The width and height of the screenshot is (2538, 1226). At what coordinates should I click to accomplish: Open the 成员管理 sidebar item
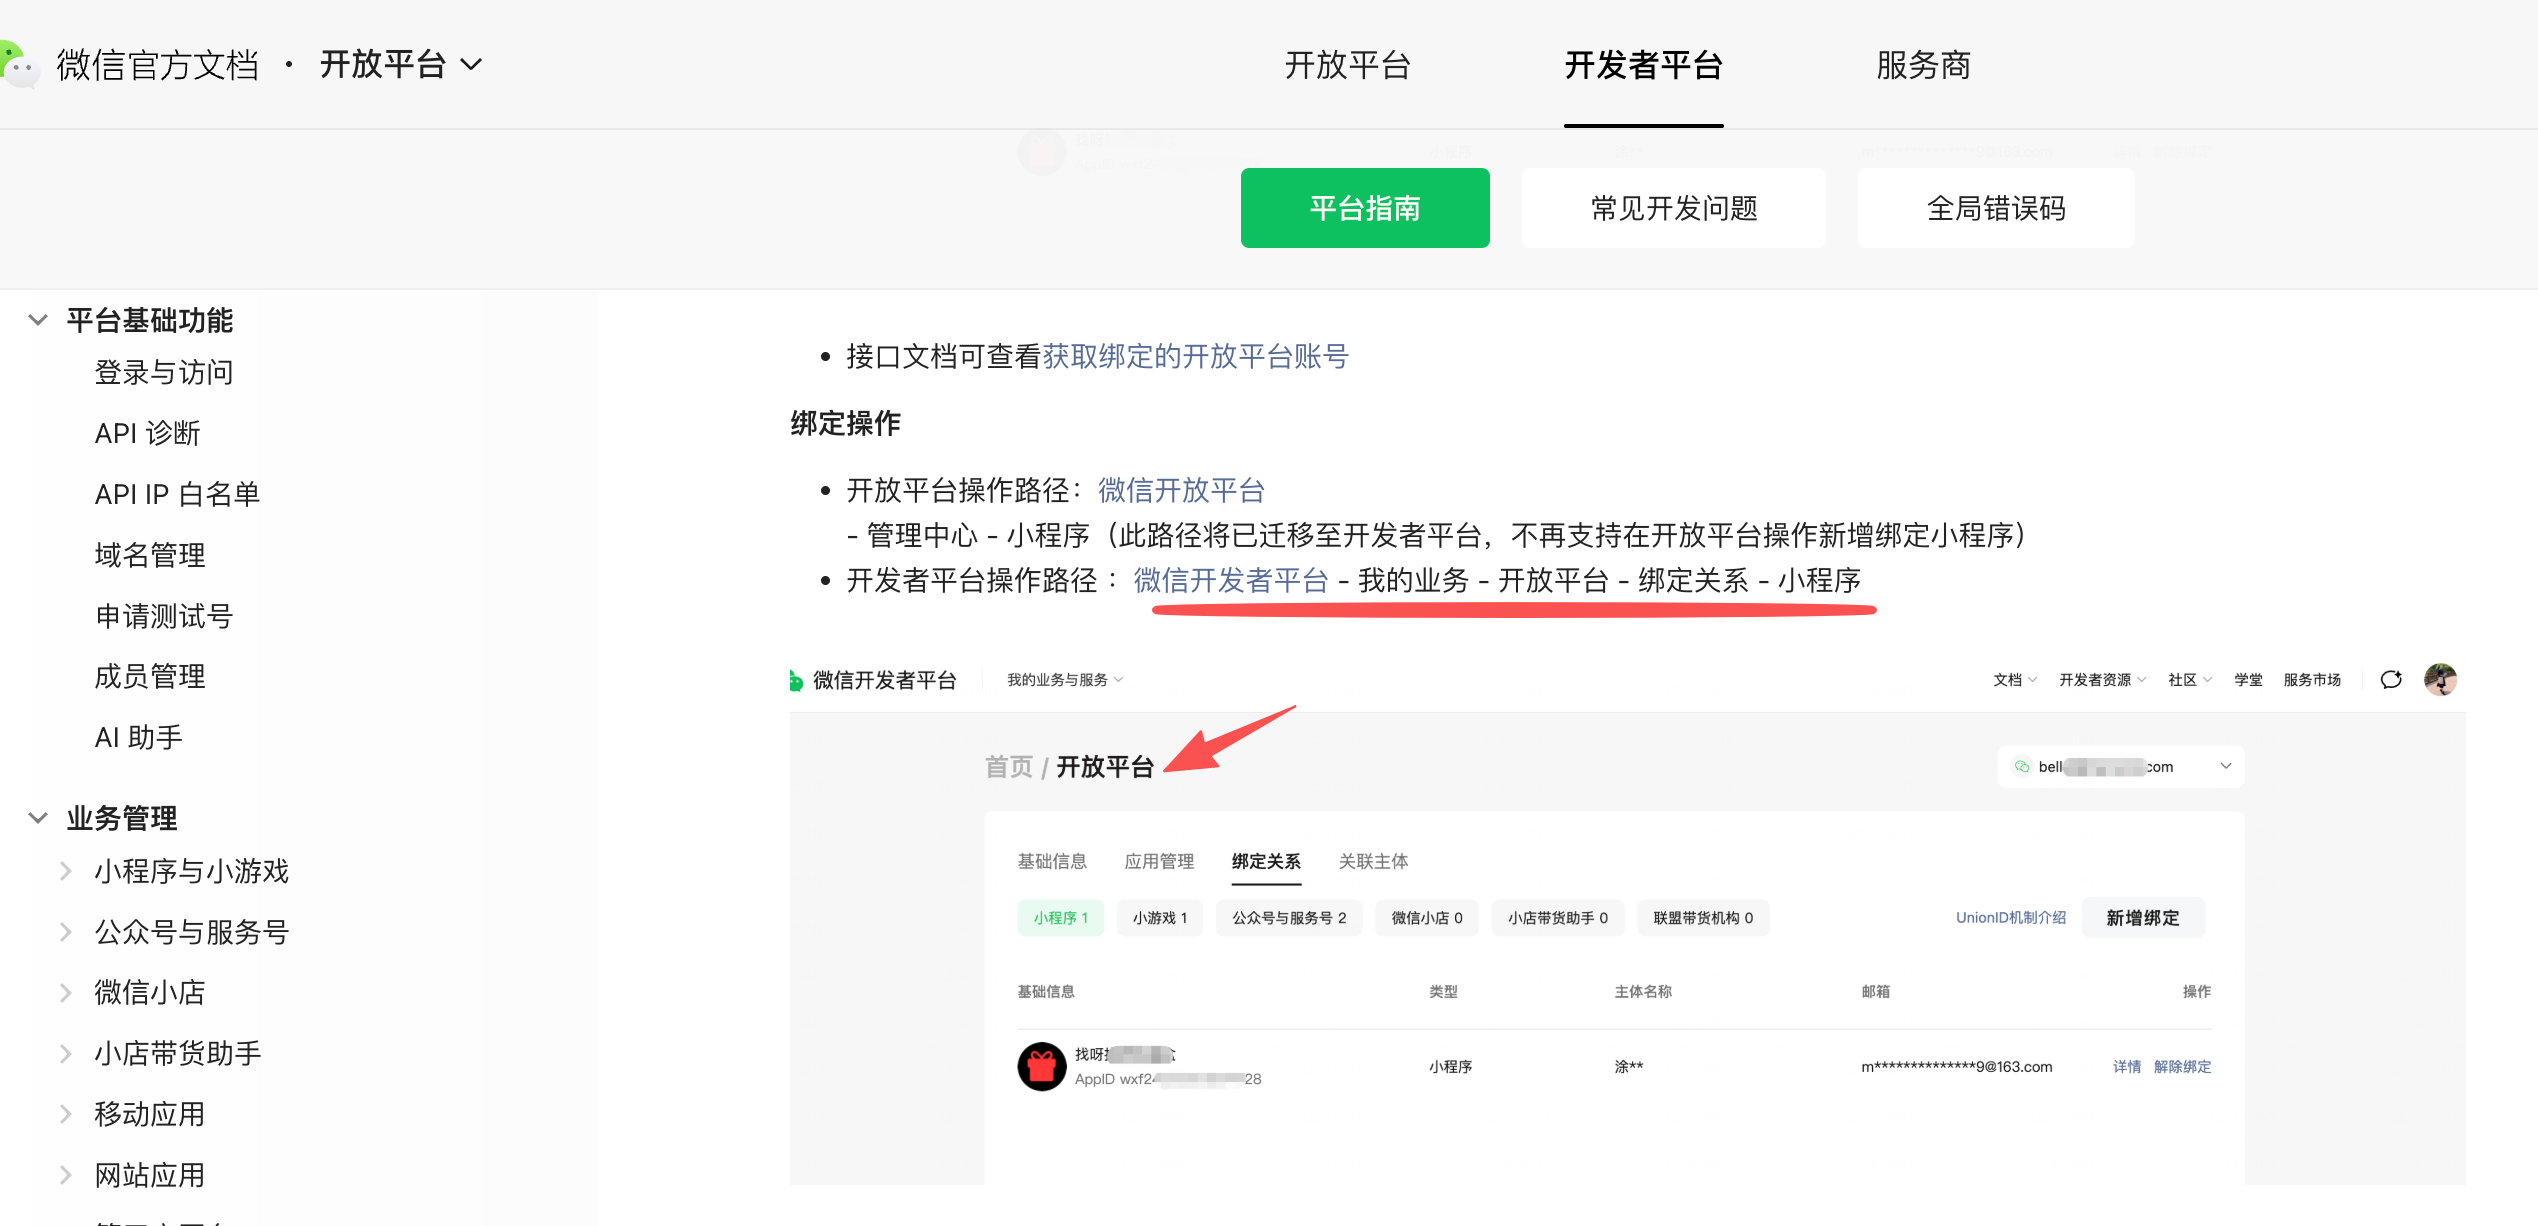click(x=150, y=677)
